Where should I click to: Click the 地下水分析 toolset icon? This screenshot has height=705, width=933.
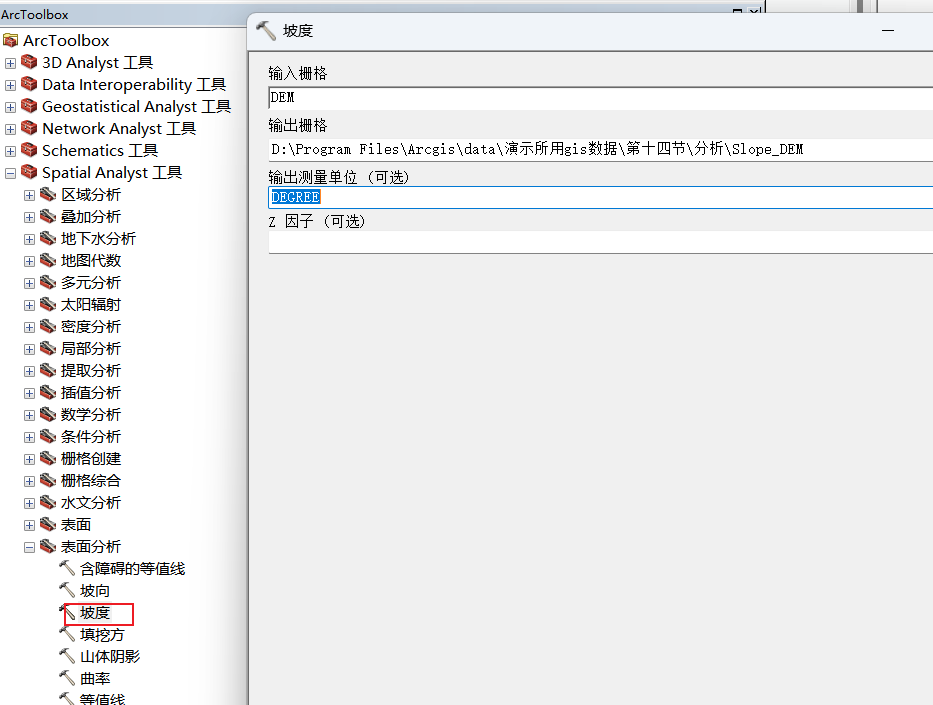[48, 239]
